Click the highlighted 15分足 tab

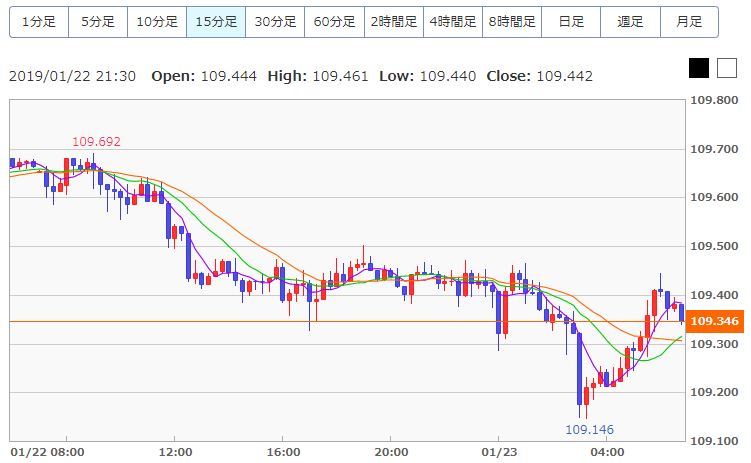[216, 22]
